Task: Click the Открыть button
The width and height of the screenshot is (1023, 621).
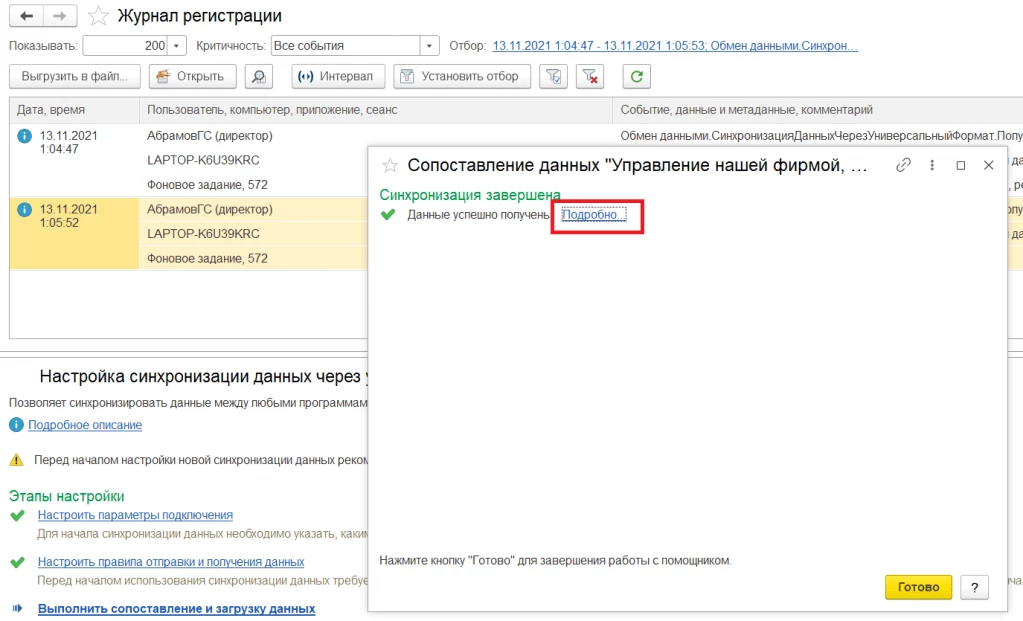Action: 191,76
